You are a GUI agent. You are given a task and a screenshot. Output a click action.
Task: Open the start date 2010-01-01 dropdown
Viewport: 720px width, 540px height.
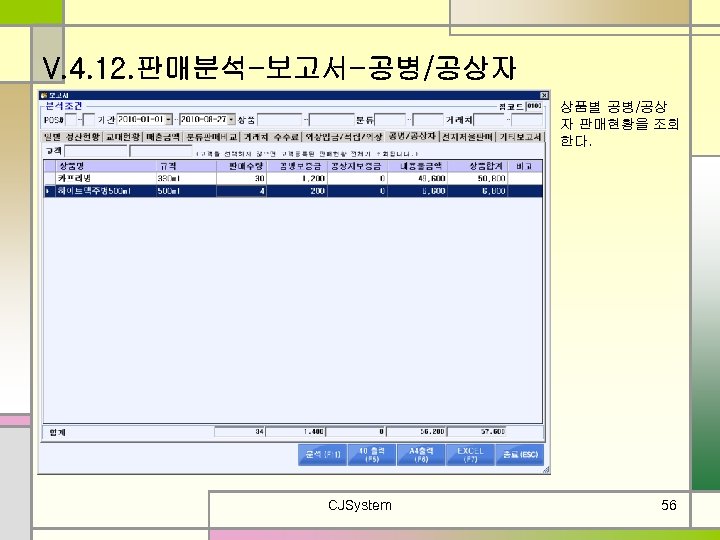coord(169,119)
